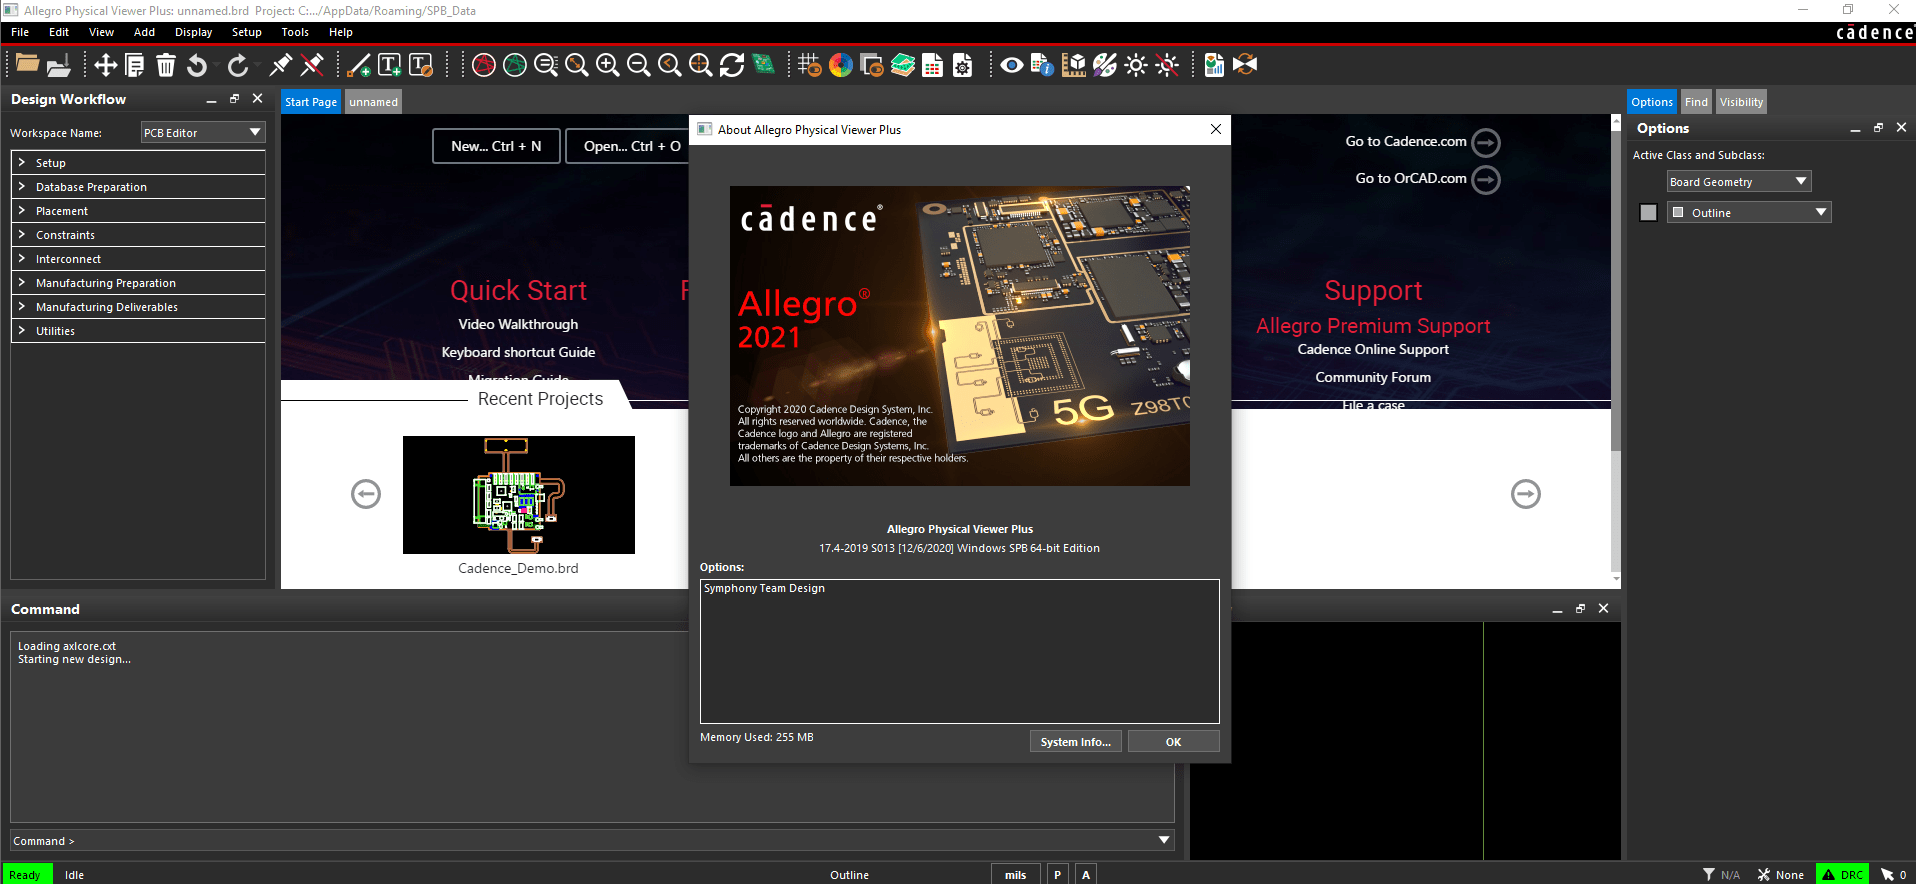Open the Tools menu

pos(295,32)
